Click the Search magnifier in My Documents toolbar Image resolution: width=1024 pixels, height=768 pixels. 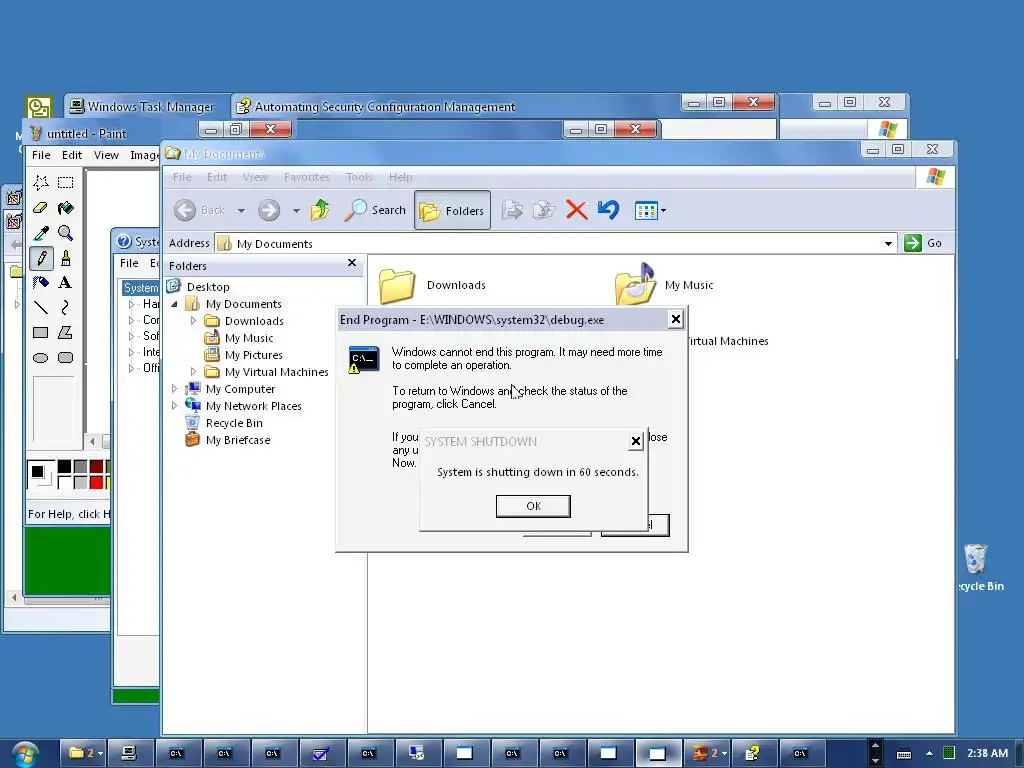tap(356, 210)
